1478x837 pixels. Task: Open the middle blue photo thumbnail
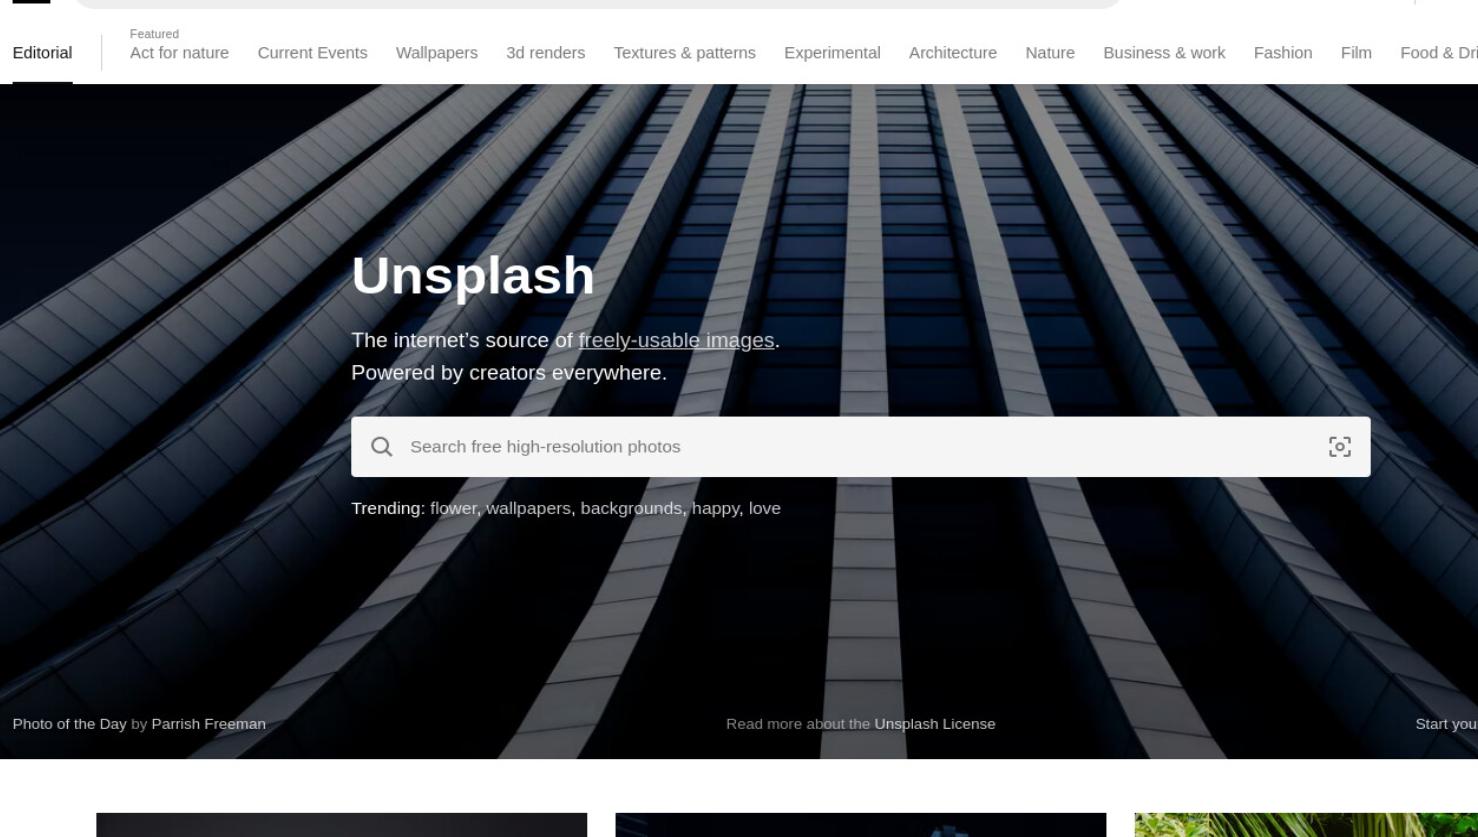click(861, 825)
